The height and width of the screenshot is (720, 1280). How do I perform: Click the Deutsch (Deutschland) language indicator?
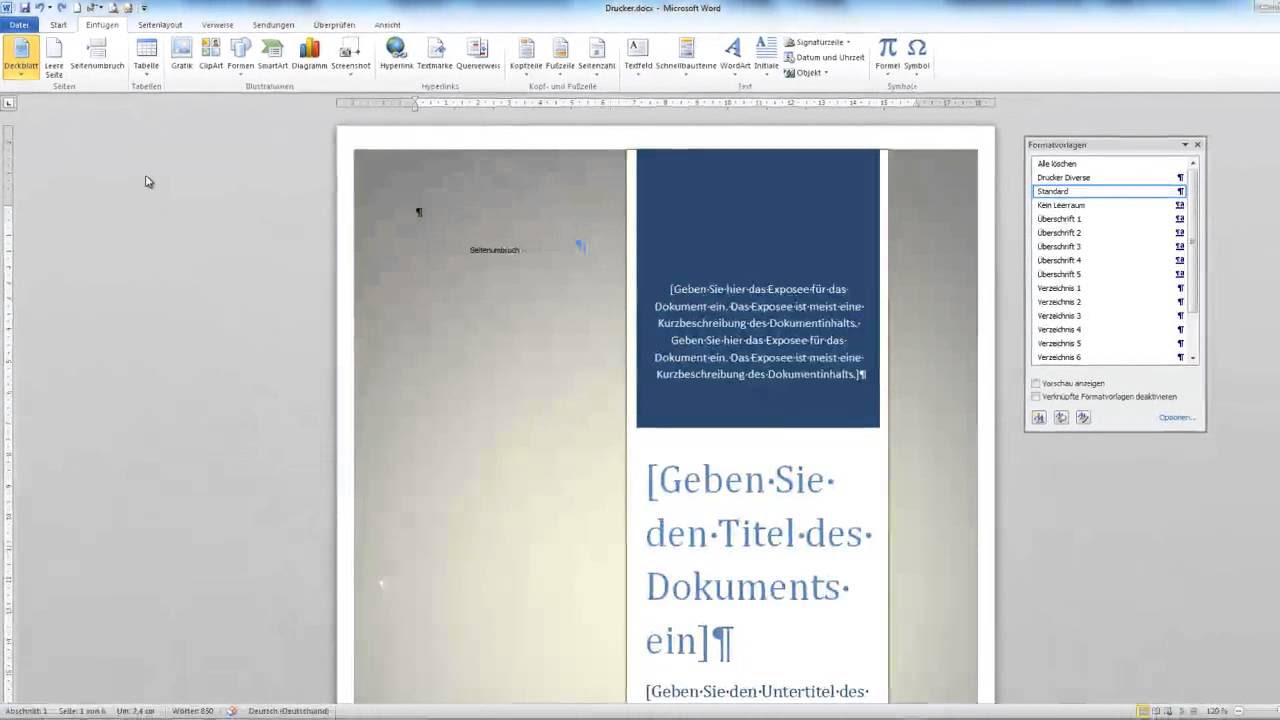(x=288, y=711)
